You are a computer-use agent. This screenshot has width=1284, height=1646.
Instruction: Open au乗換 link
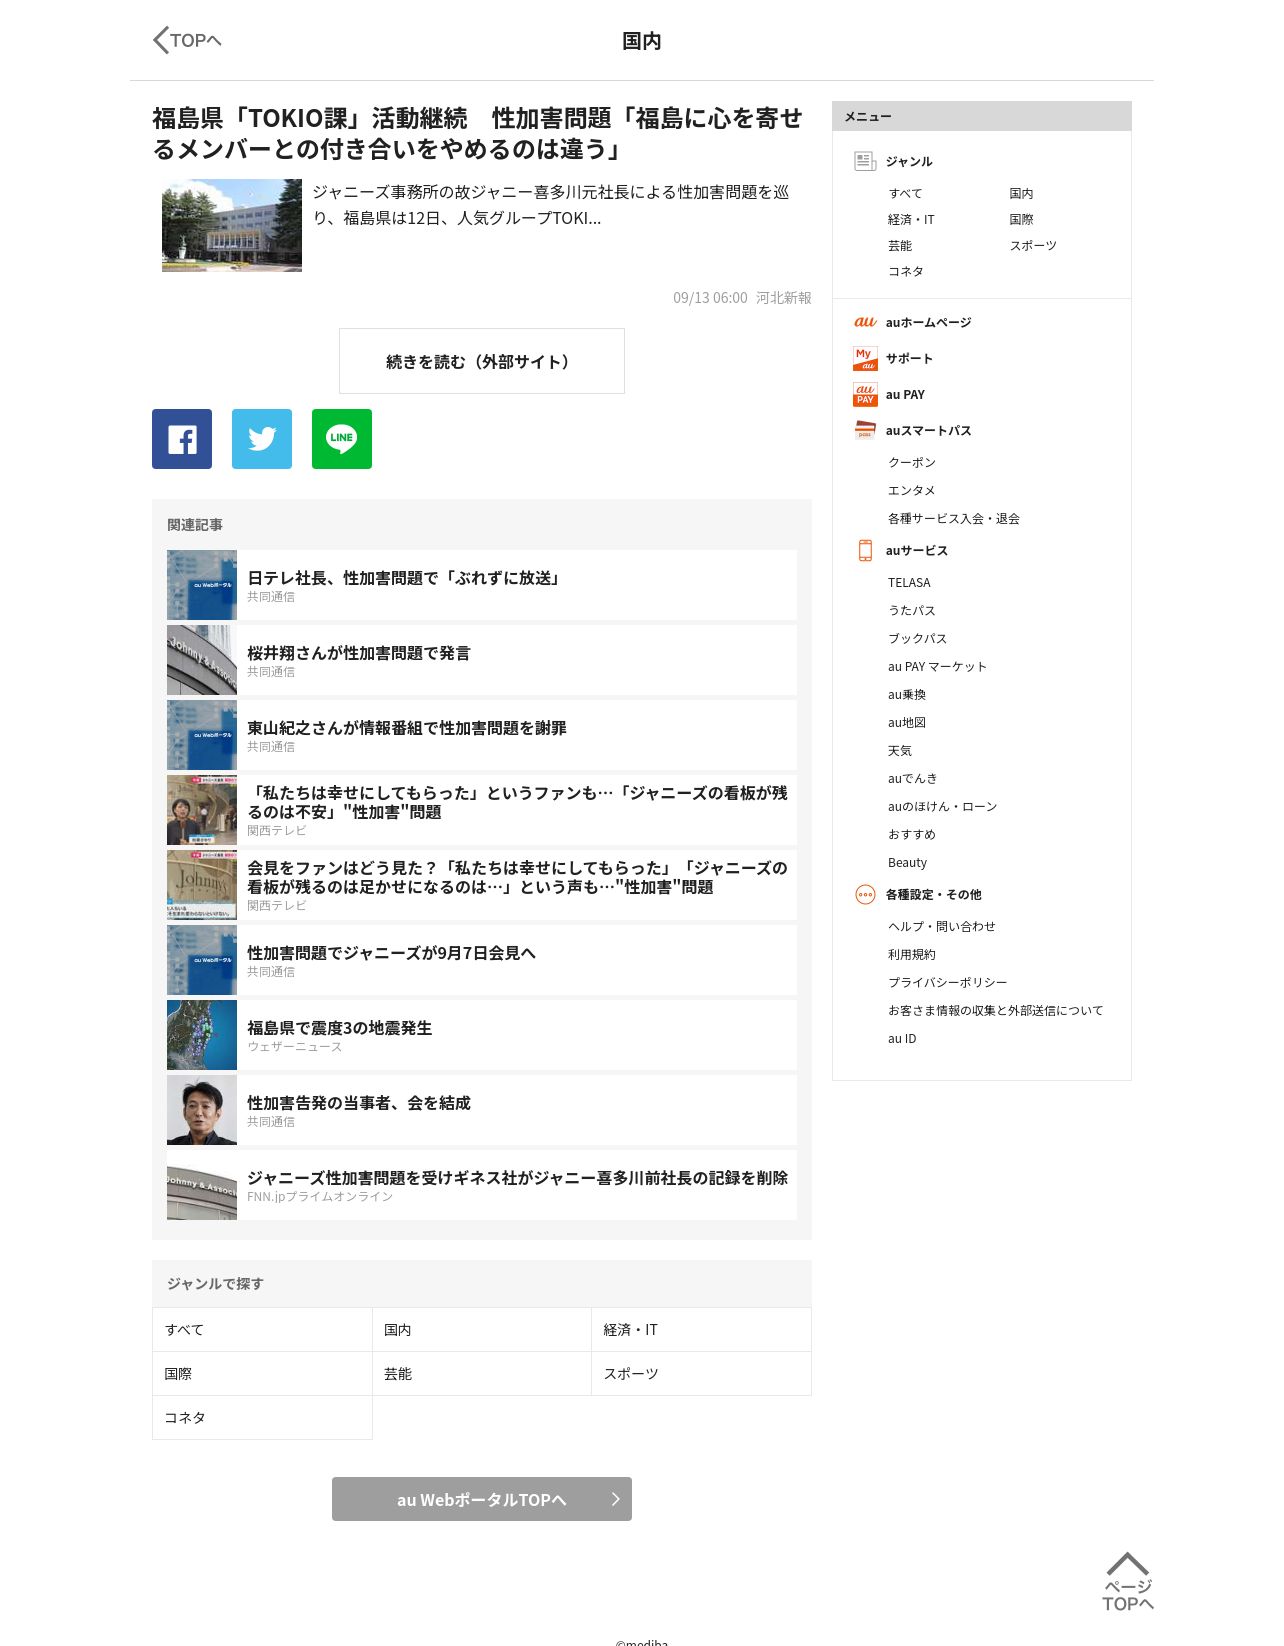click(907, 694)
